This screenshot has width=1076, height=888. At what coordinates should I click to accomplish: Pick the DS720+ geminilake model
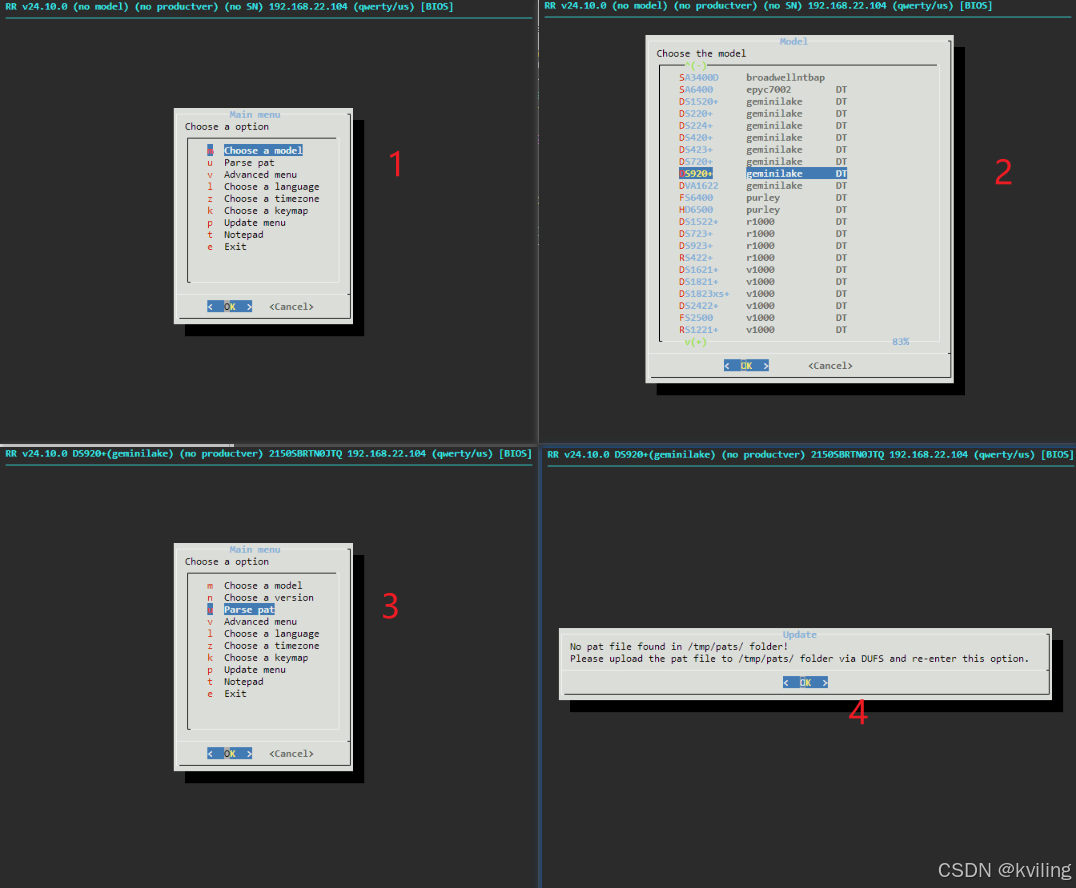pyautogui.click(x=762, y=161)
